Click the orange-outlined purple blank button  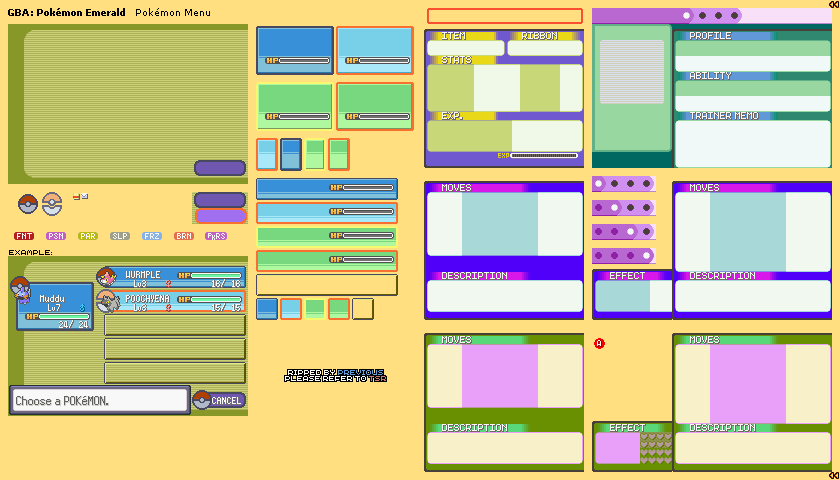(220, 216)
